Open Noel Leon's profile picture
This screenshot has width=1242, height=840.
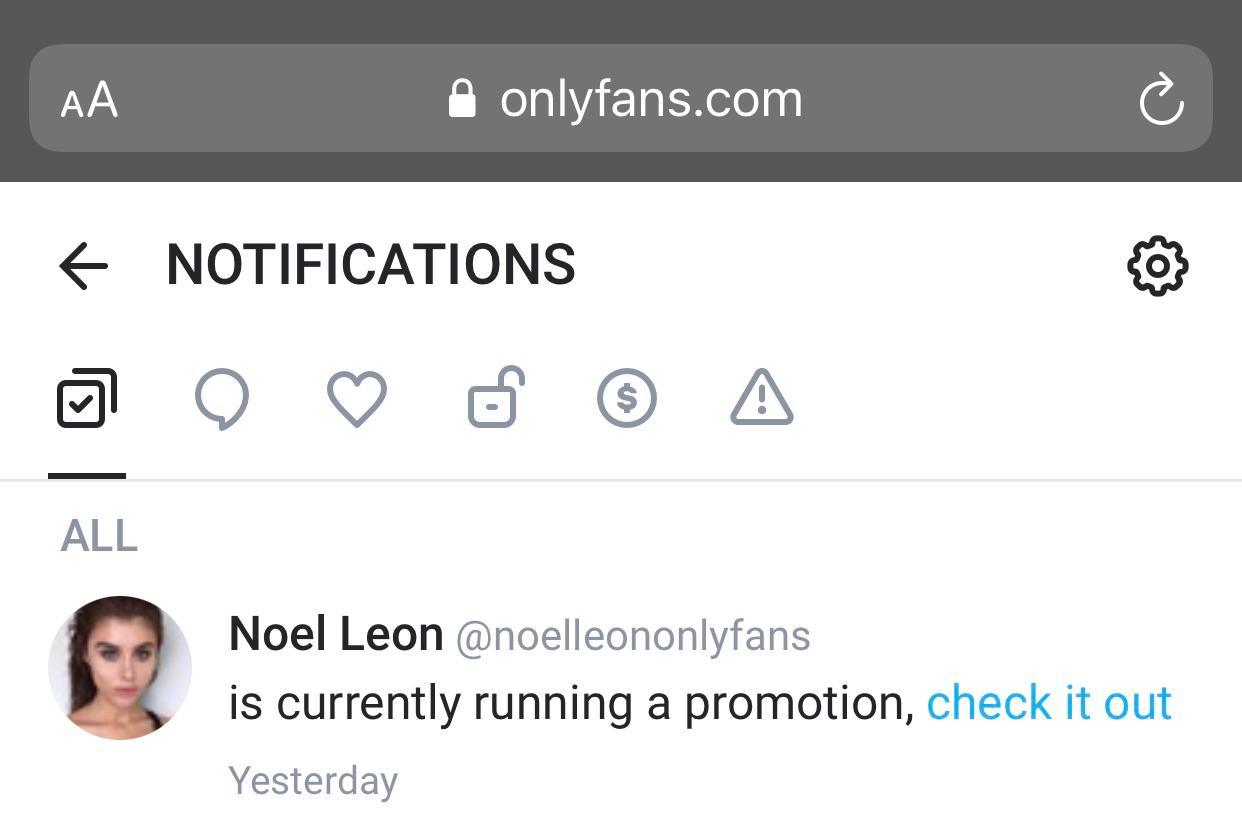point(120,668)
